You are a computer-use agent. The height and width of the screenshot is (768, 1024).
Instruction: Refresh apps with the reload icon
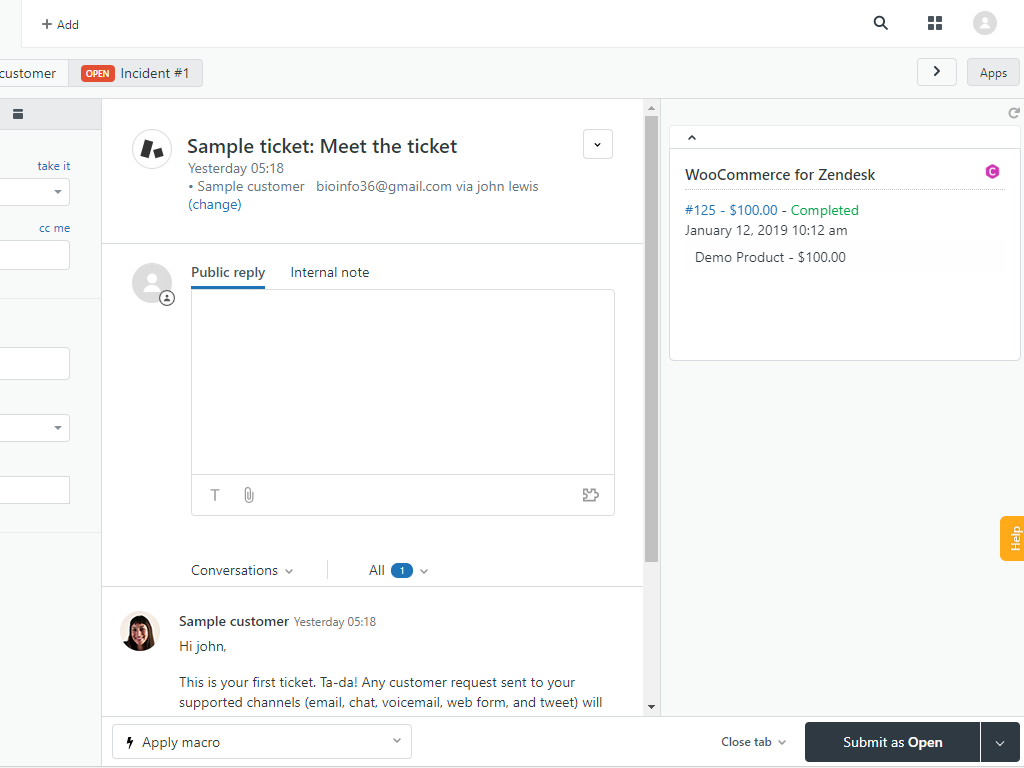(1013, 114)
